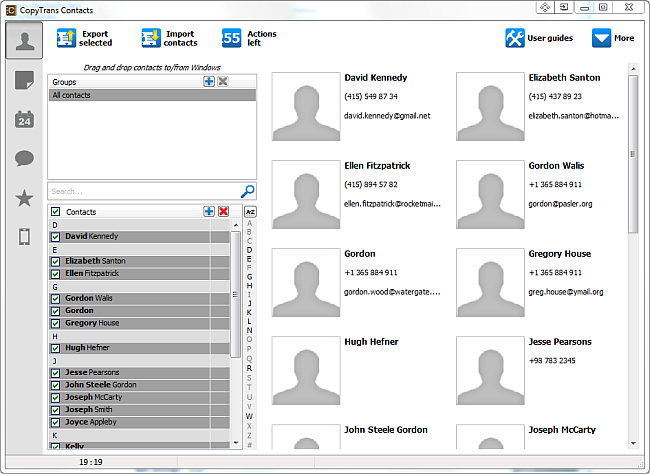The height and width of the screenshot is (474, 650).
Task: Open the Favorites star section
Action: point(24,198)
